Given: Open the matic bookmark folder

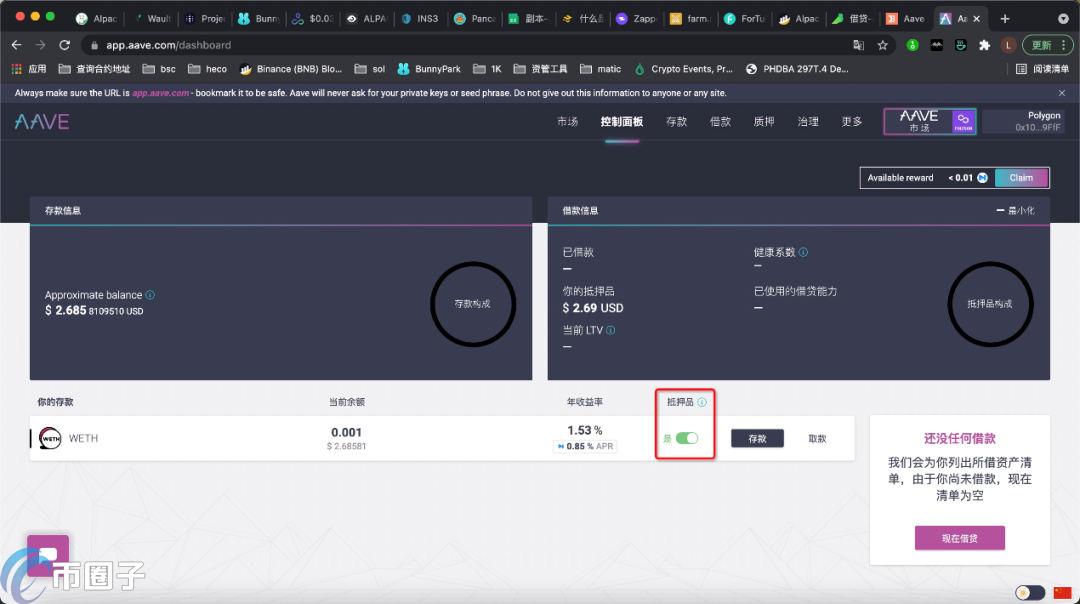Looking at the screenshot, I should pyautogui.click(x=601, y=69).
